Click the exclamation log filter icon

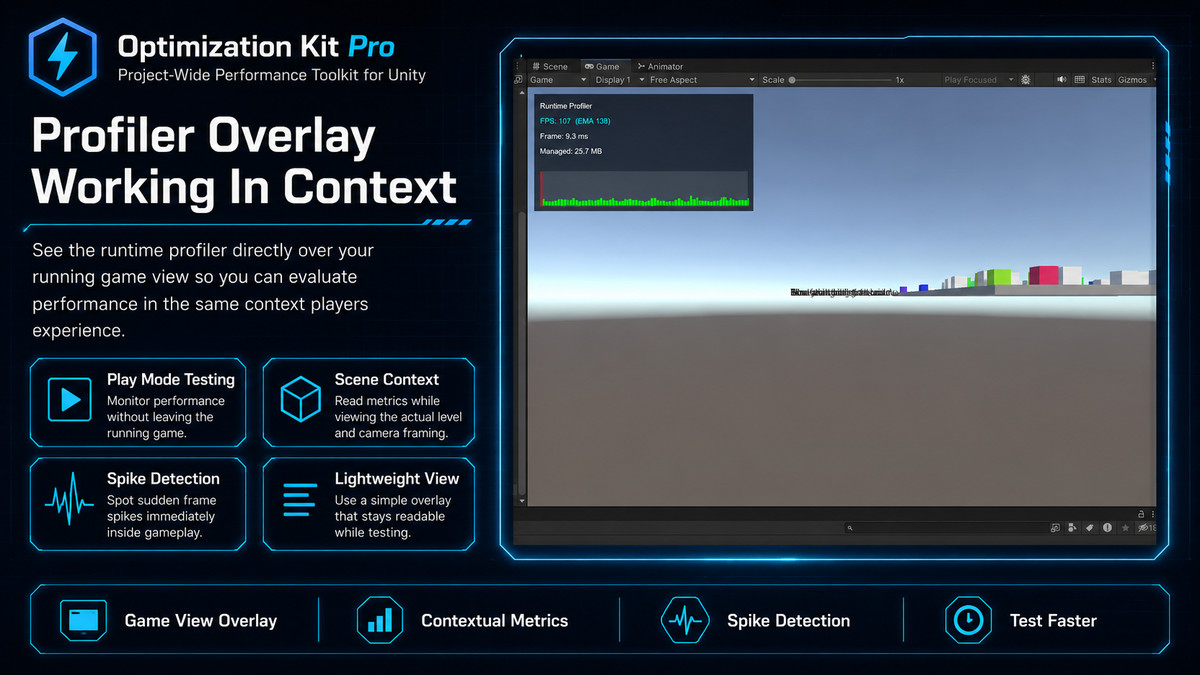(1106, 527)
